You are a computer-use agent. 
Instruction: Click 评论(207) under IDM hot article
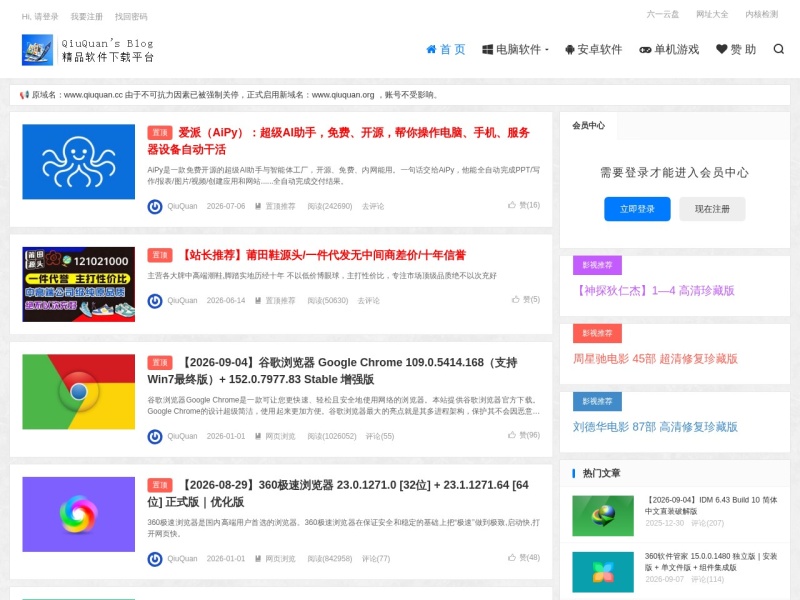click(707, 523)
